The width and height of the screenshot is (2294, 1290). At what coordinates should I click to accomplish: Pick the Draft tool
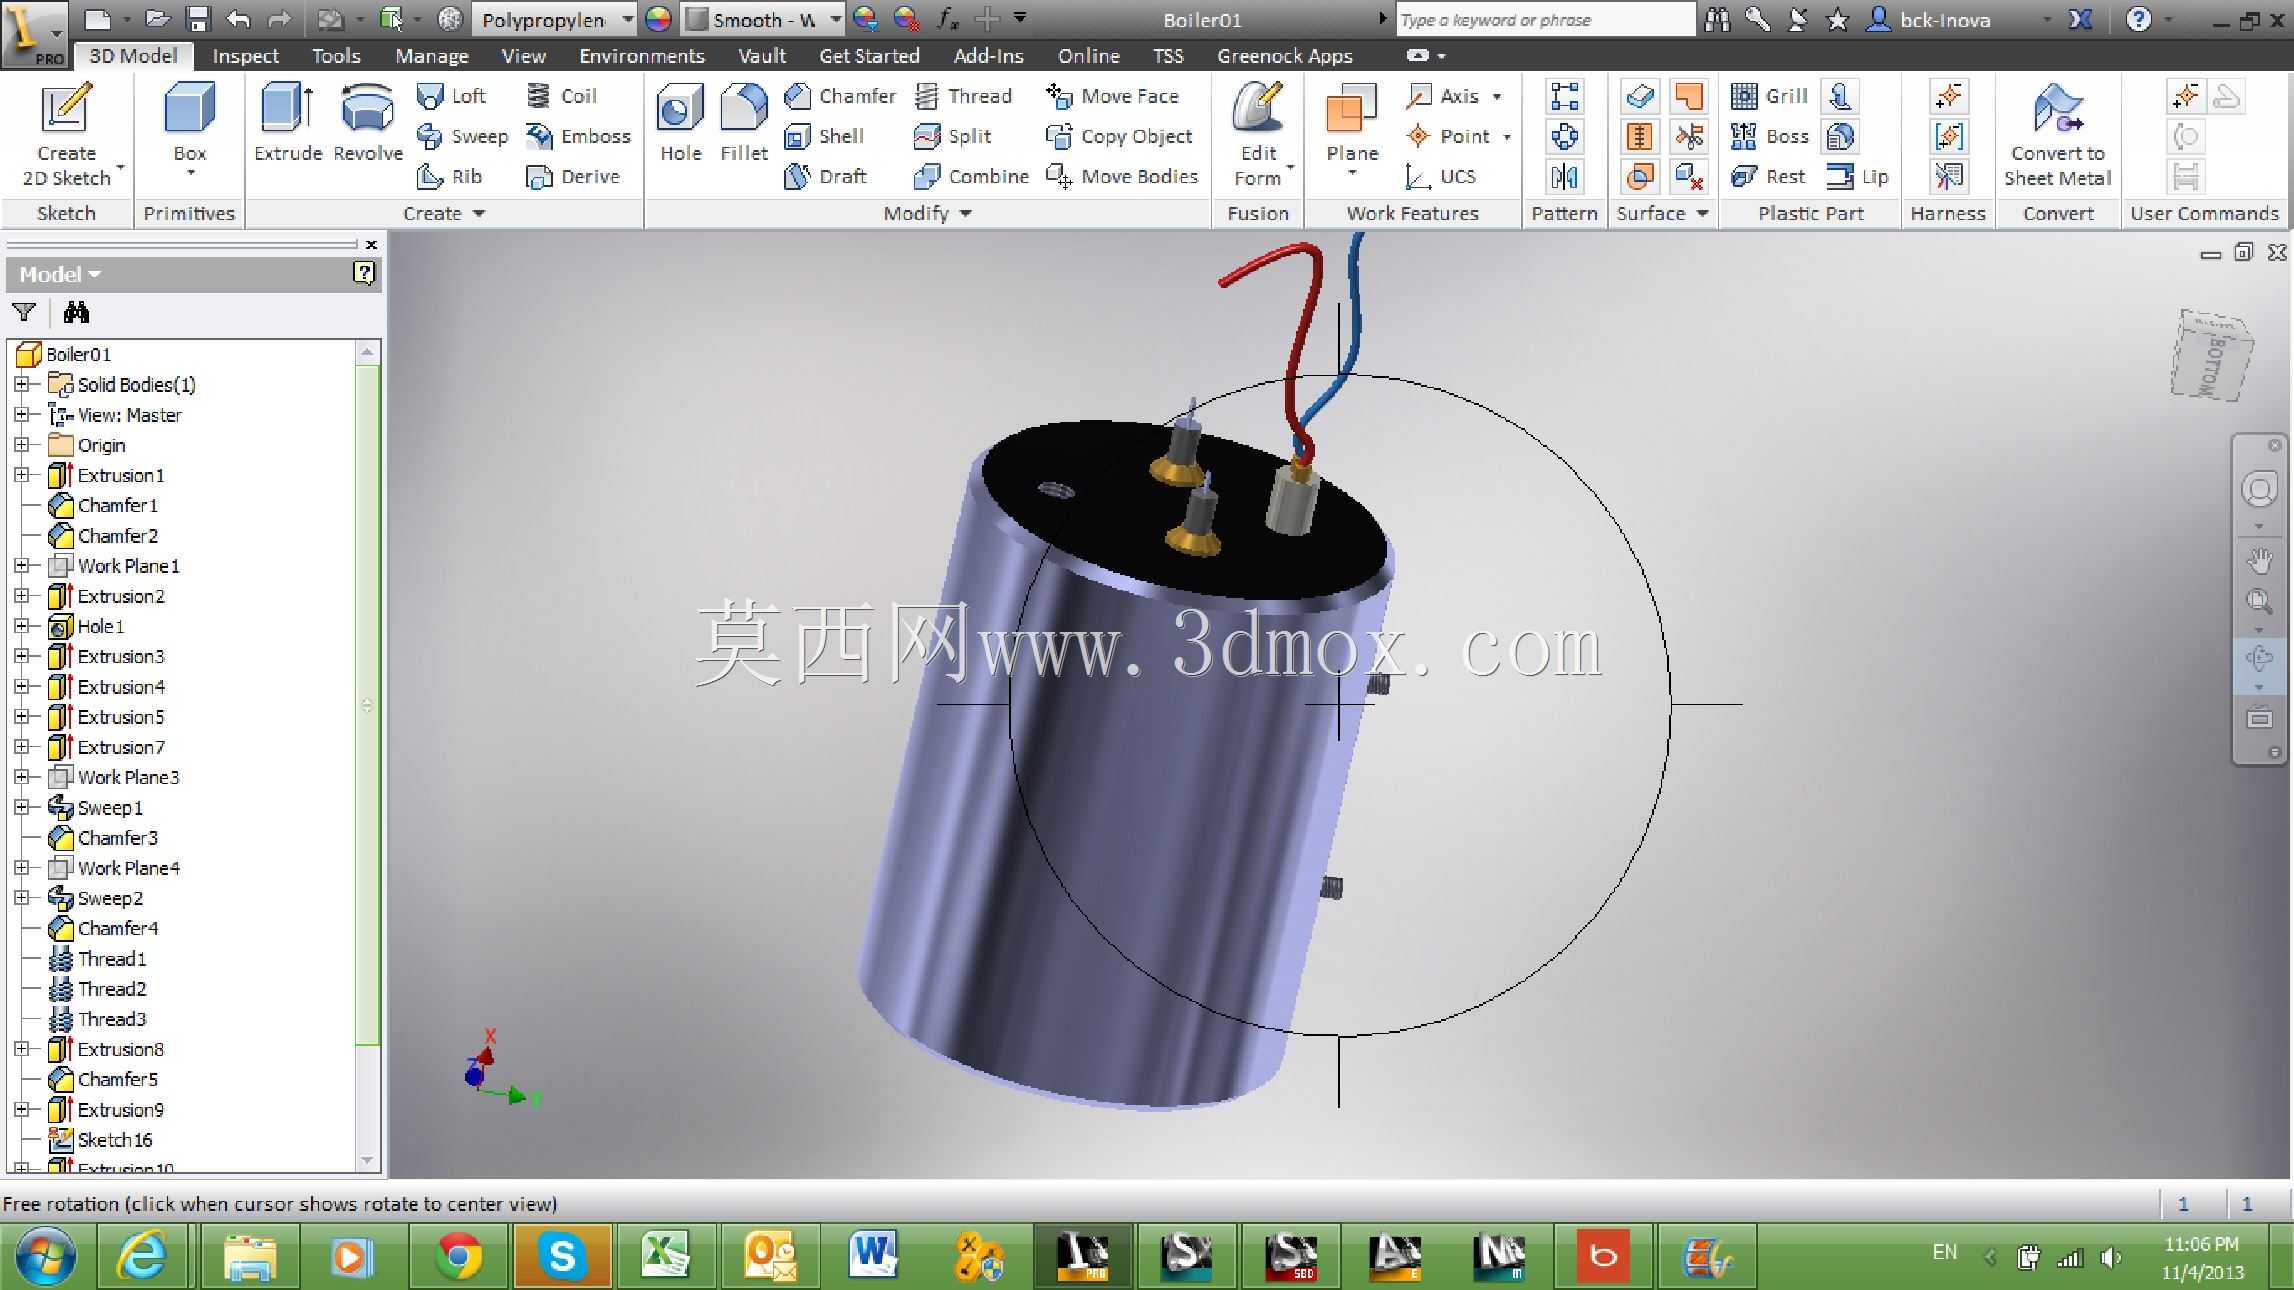(x=825, y=177)
